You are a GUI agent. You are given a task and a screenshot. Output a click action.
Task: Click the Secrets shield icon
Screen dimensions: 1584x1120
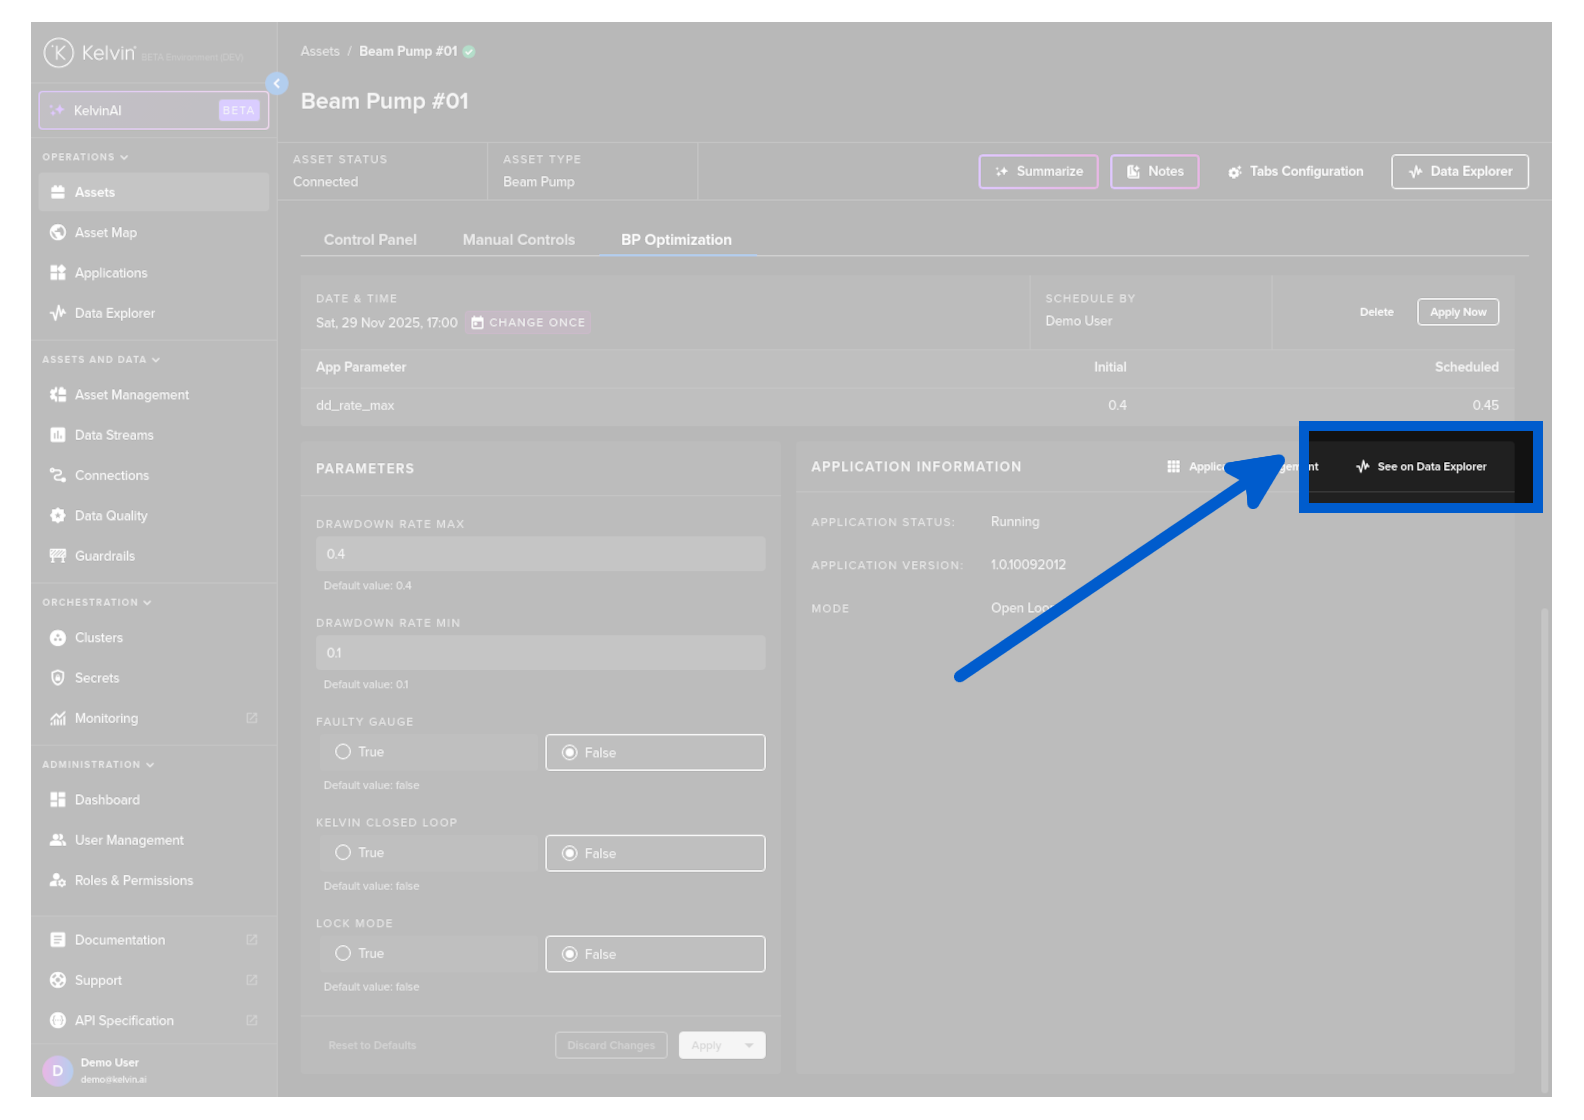(x=58, y=678)
